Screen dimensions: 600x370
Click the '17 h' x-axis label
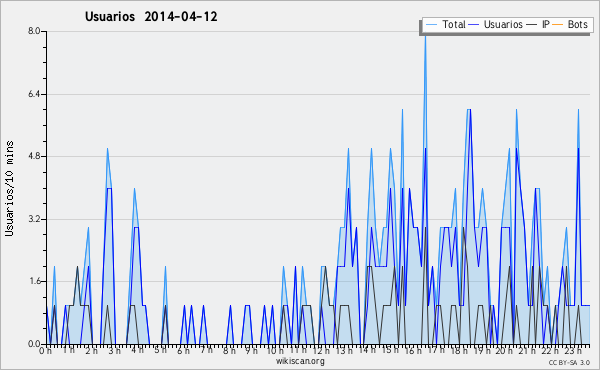click(x=436, y=350)
